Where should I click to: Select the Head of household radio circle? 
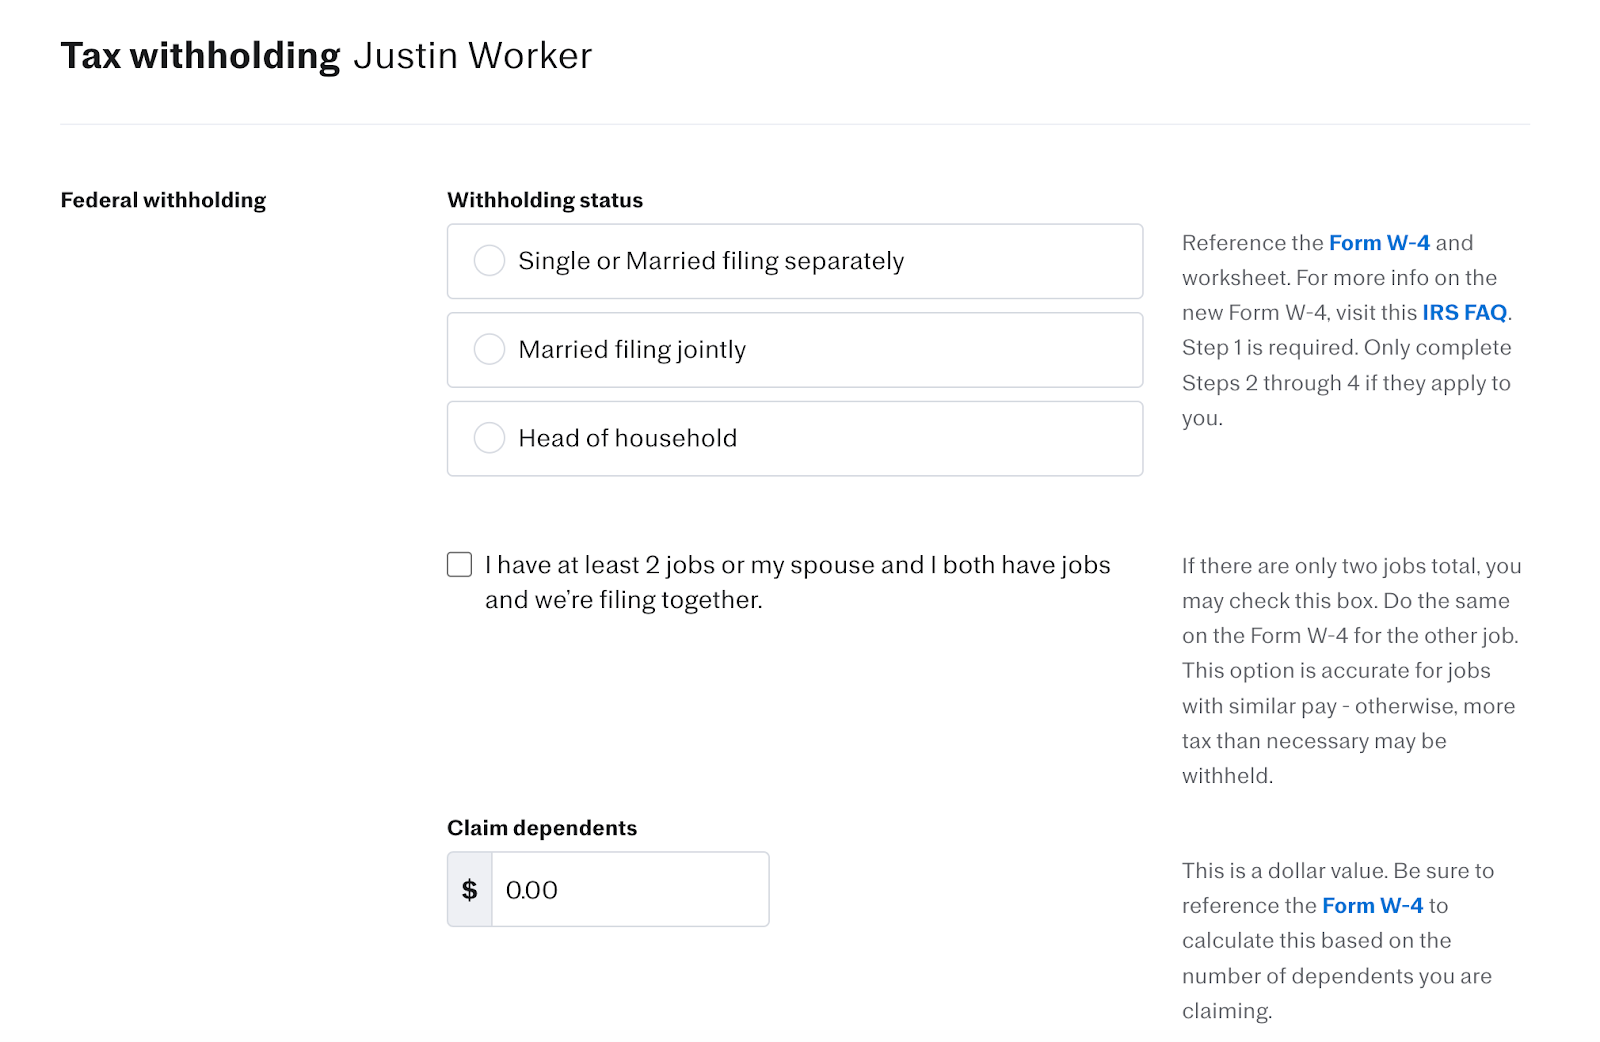tap(489, 438)
